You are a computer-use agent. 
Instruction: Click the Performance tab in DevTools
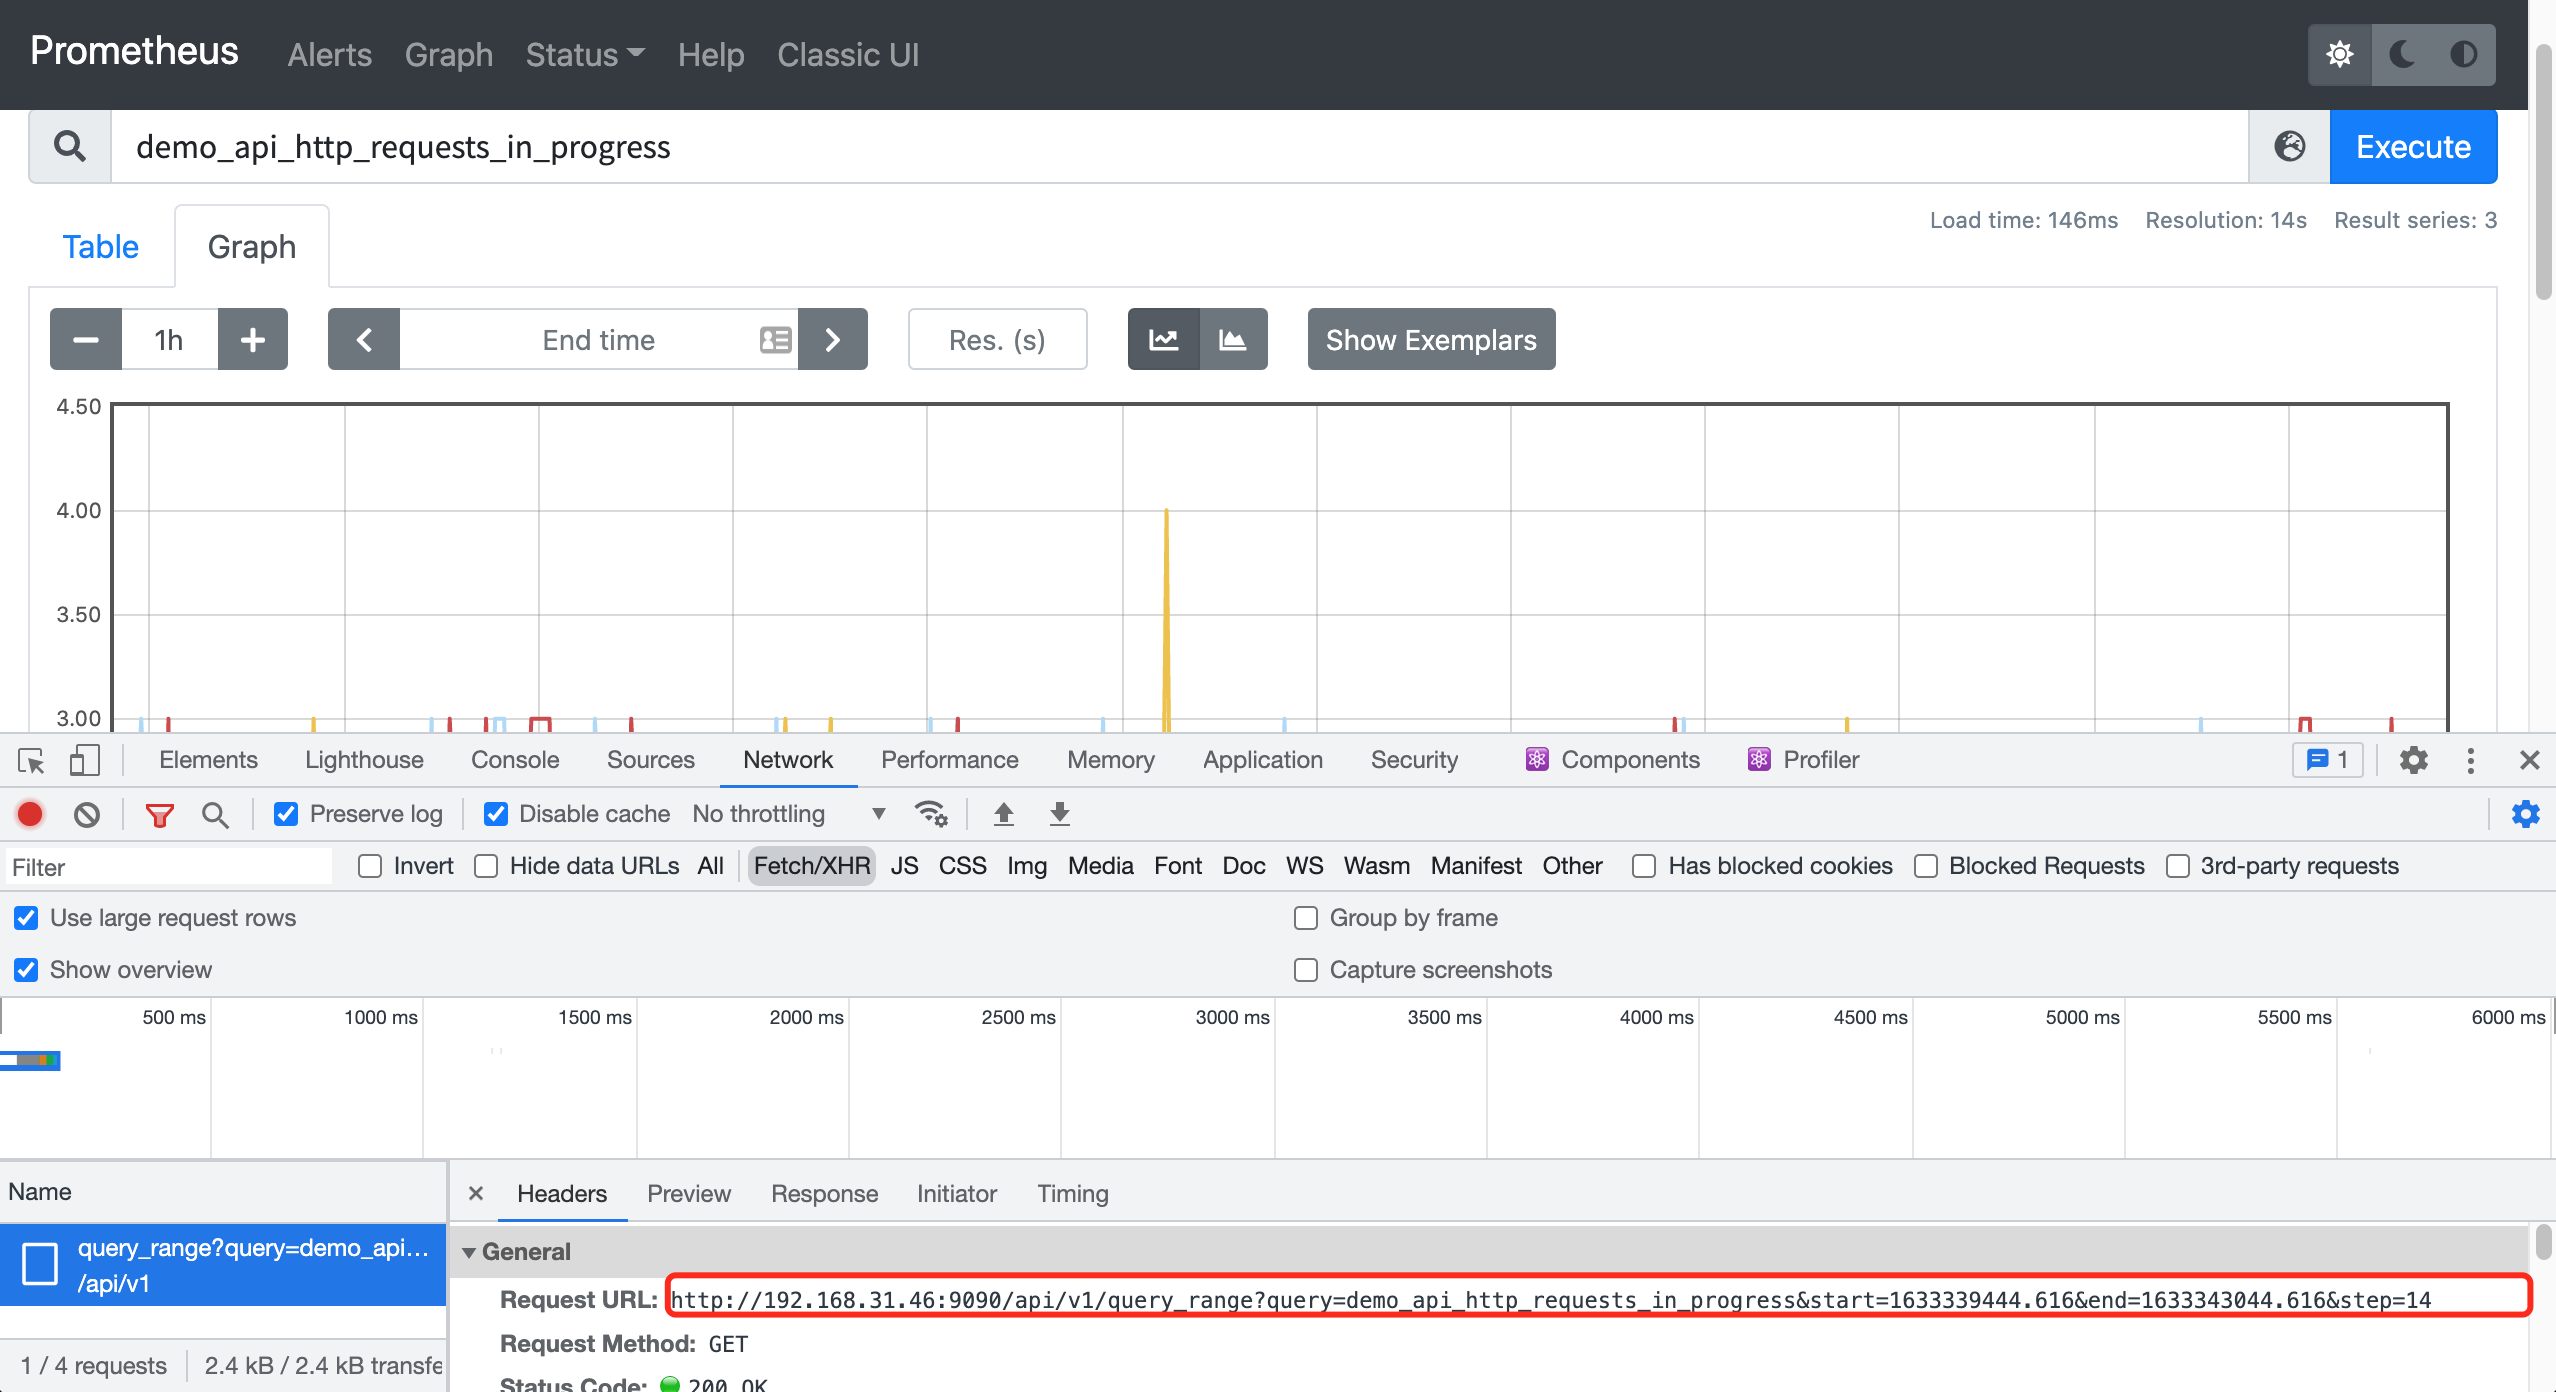point(950,759)
